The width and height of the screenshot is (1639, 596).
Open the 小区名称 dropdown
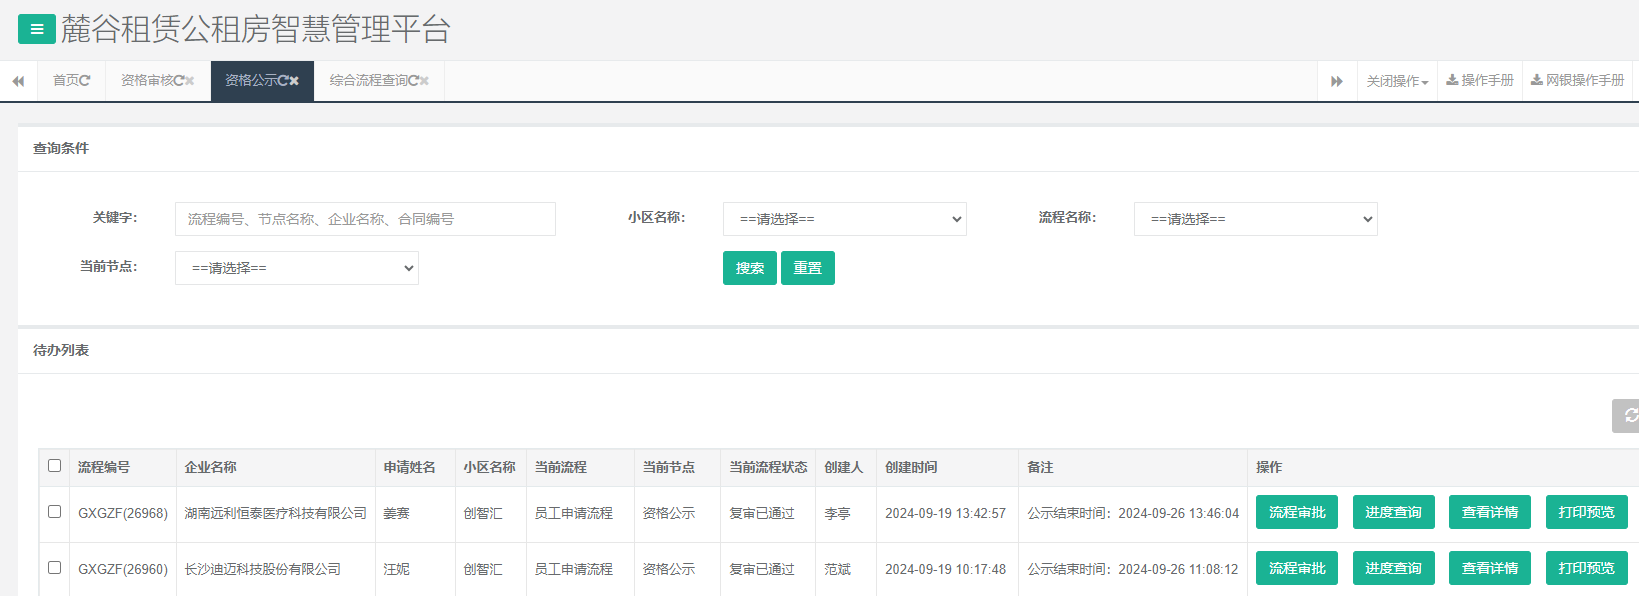coord(844,219)
